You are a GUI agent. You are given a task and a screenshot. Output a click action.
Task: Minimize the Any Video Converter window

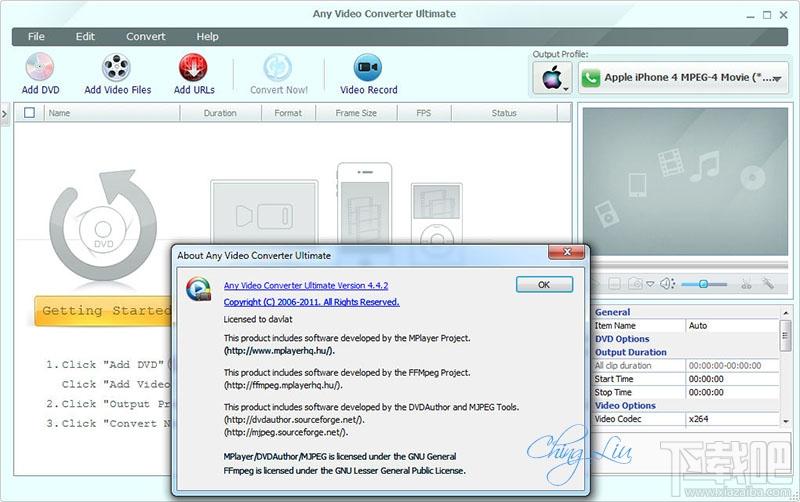pos(750,15)
